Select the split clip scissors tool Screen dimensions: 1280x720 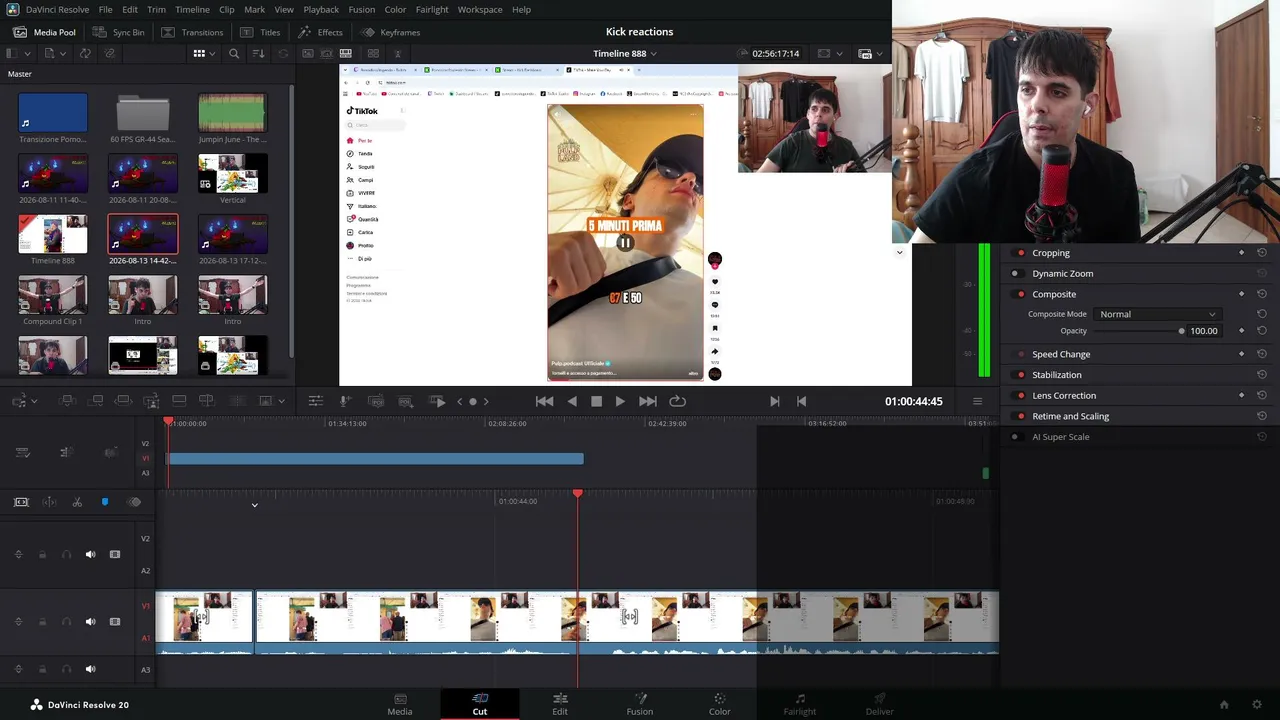pyautogui.click(x=77, y=502)
